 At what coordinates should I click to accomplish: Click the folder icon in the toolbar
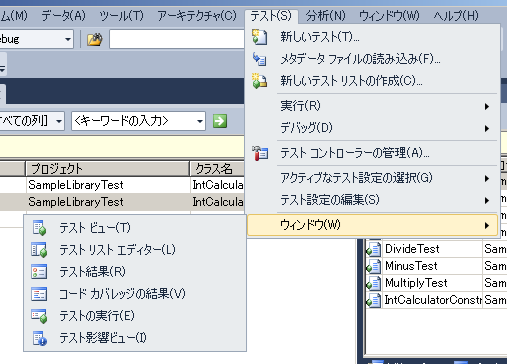(95, 39)
